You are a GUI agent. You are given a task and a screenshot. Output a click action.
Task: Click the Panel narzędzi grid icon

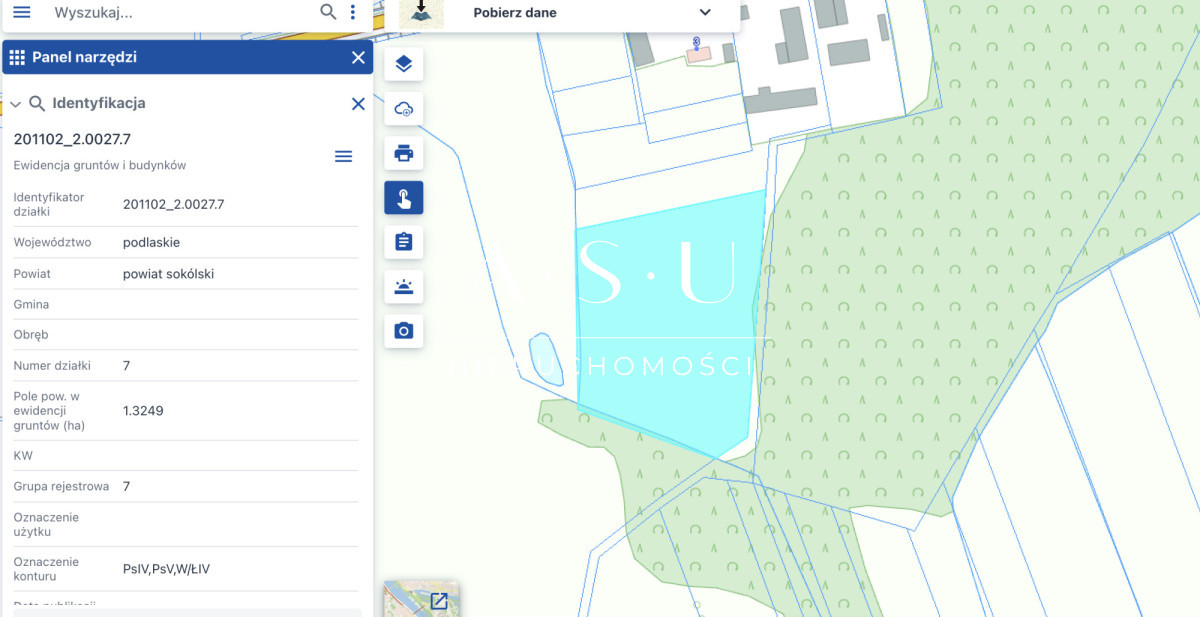click(17, 58)
